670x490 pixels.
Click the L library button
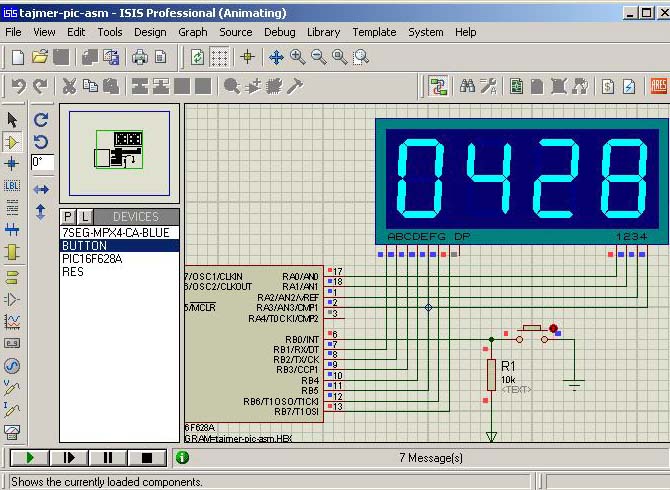(x=85, y=216)
